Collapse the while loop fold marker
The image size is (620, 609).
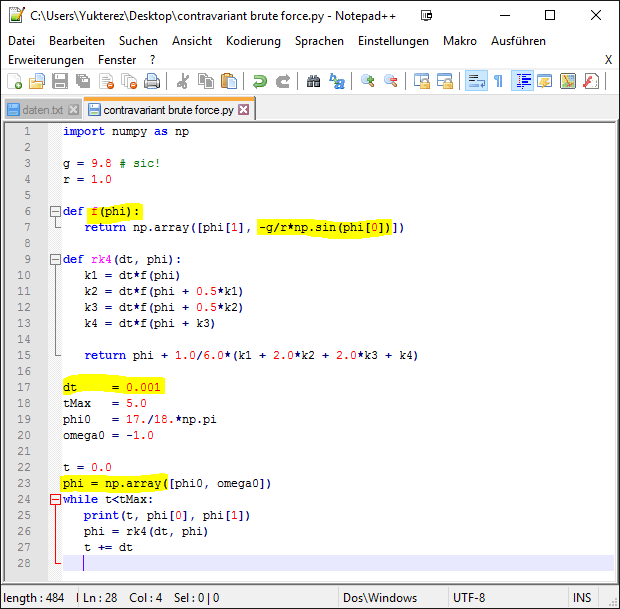pos(54,499)
